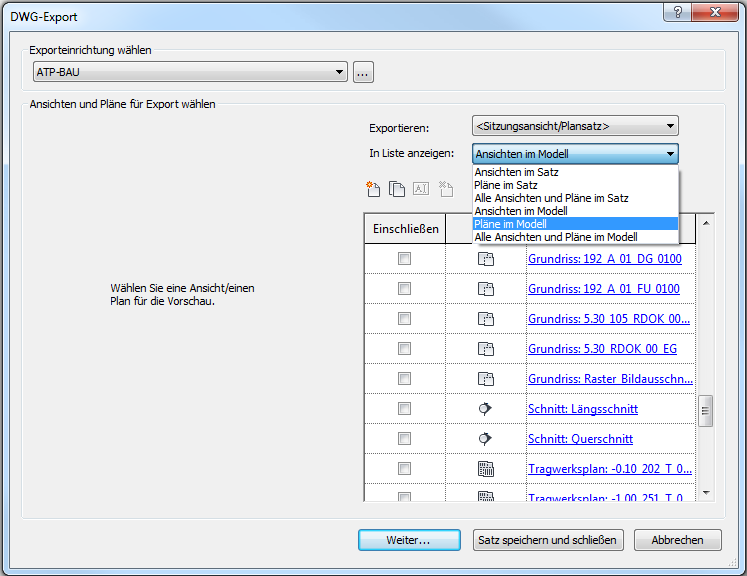Expand the ATP-BAU export setup dropdown

(340, 72)
